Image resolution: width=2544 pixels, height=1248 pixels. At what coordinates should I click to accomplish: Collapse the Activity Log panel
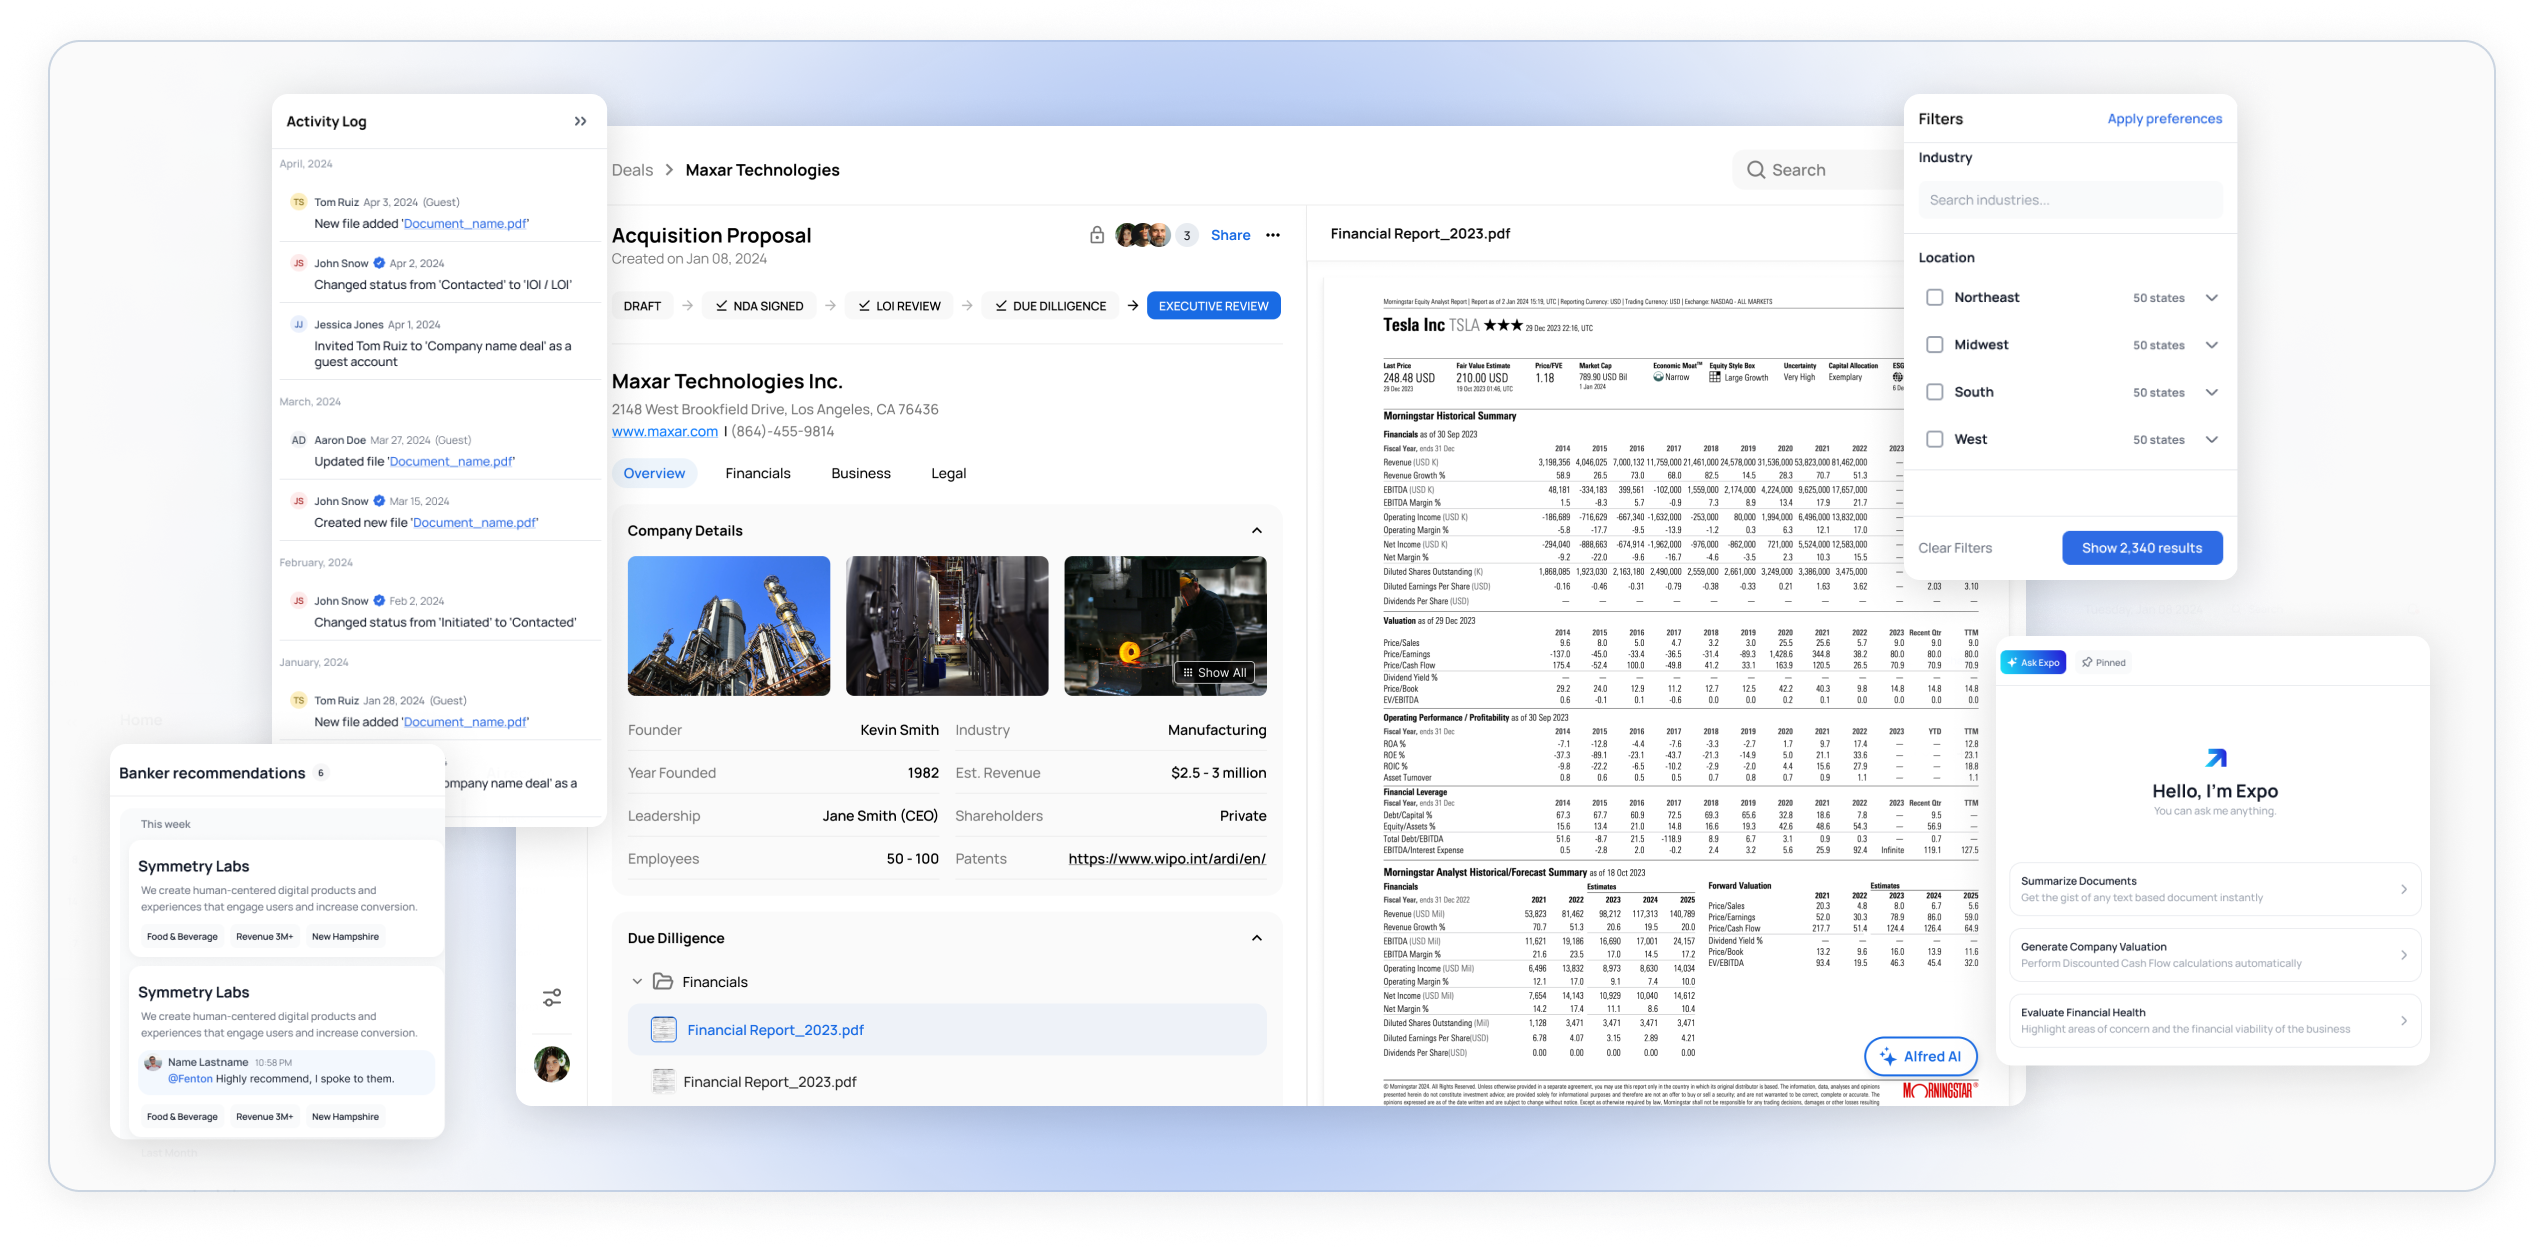pos(580,120)
